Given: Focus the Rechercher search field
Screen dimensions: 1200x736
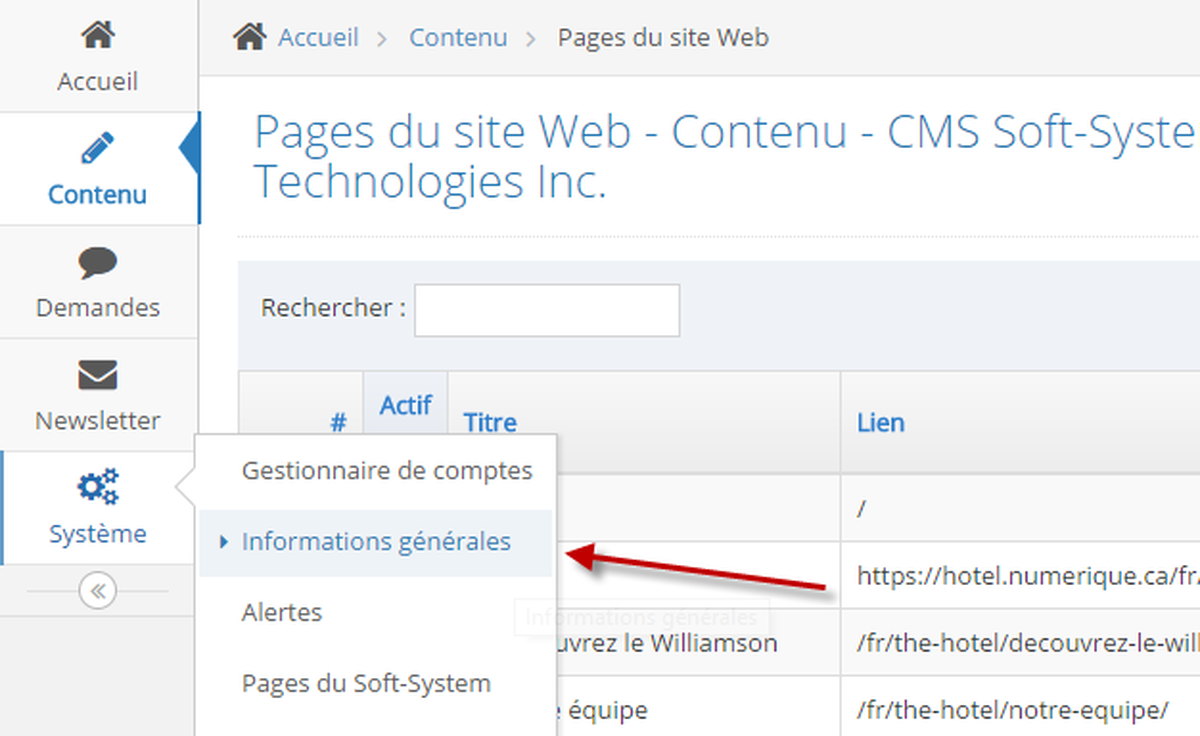Looking at the screenshot, I should pos(547,310).
